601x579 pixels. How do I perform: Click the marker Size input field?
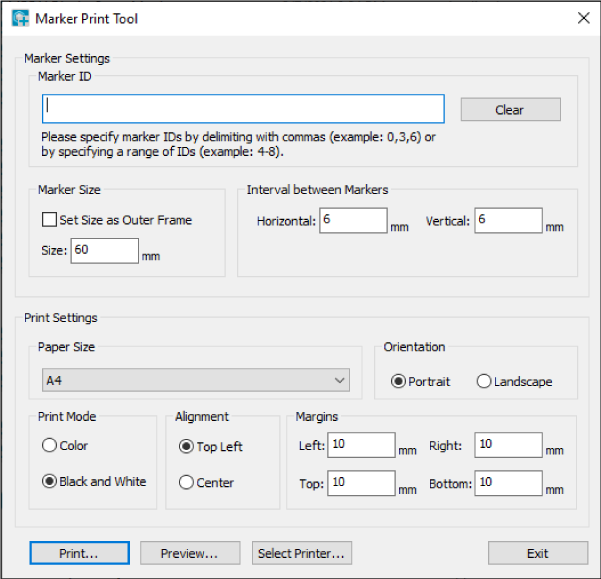(x=105, y=251)
